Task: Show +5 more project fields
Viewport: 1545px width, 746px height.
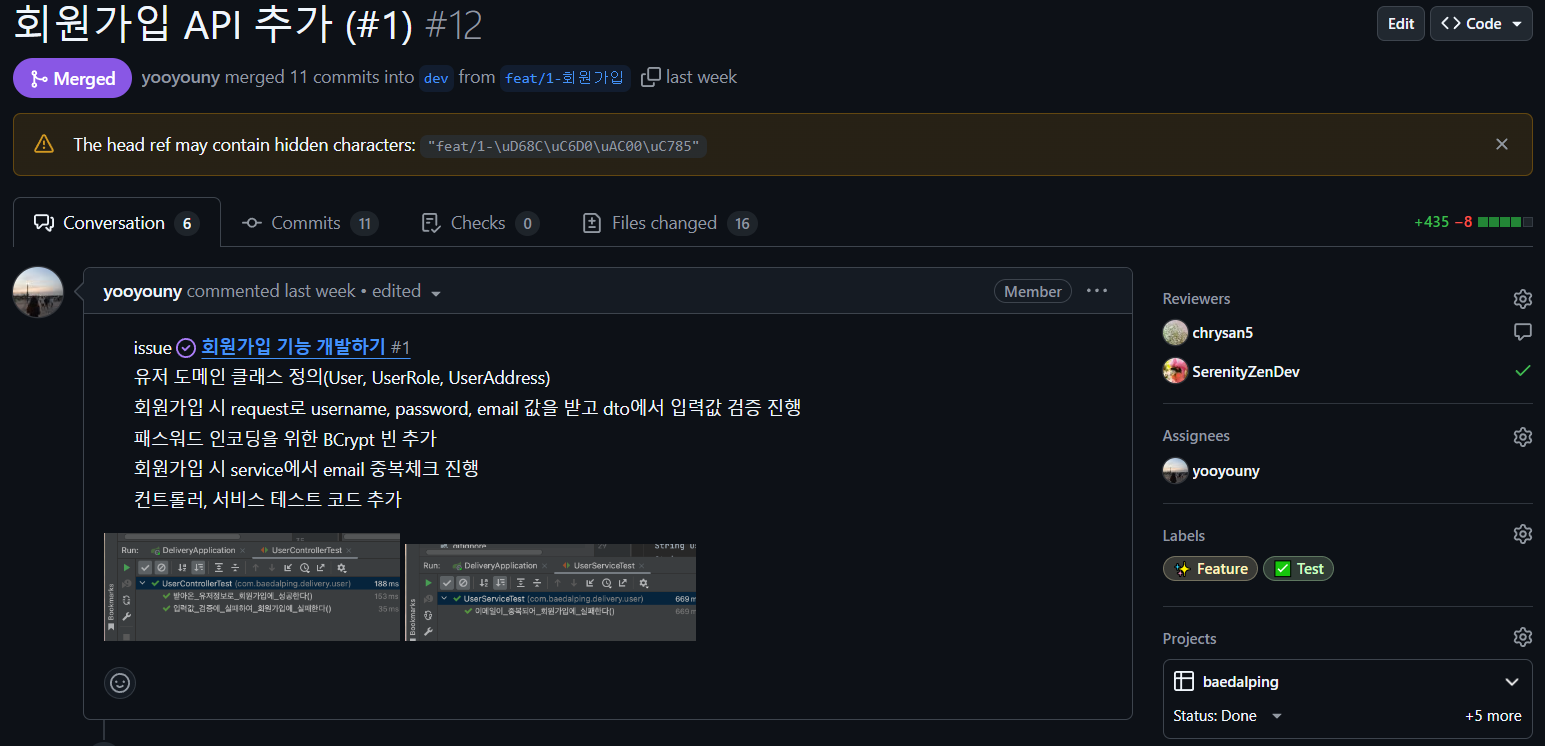Action: click(x=1493, y=716)
